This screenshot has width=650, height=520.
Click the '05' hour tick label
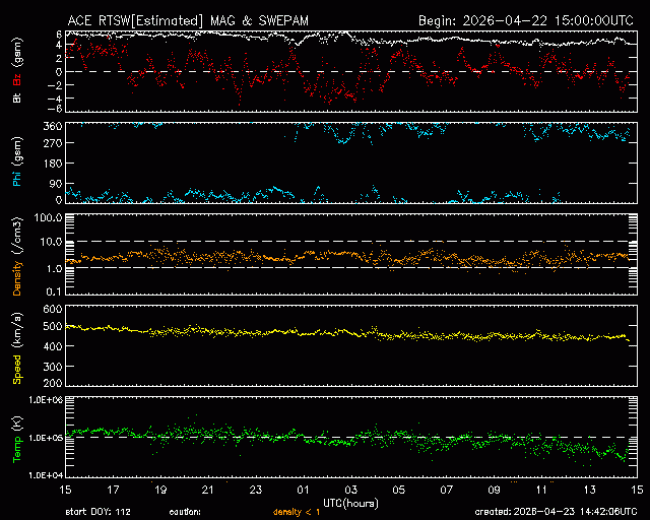pos(398,490)
